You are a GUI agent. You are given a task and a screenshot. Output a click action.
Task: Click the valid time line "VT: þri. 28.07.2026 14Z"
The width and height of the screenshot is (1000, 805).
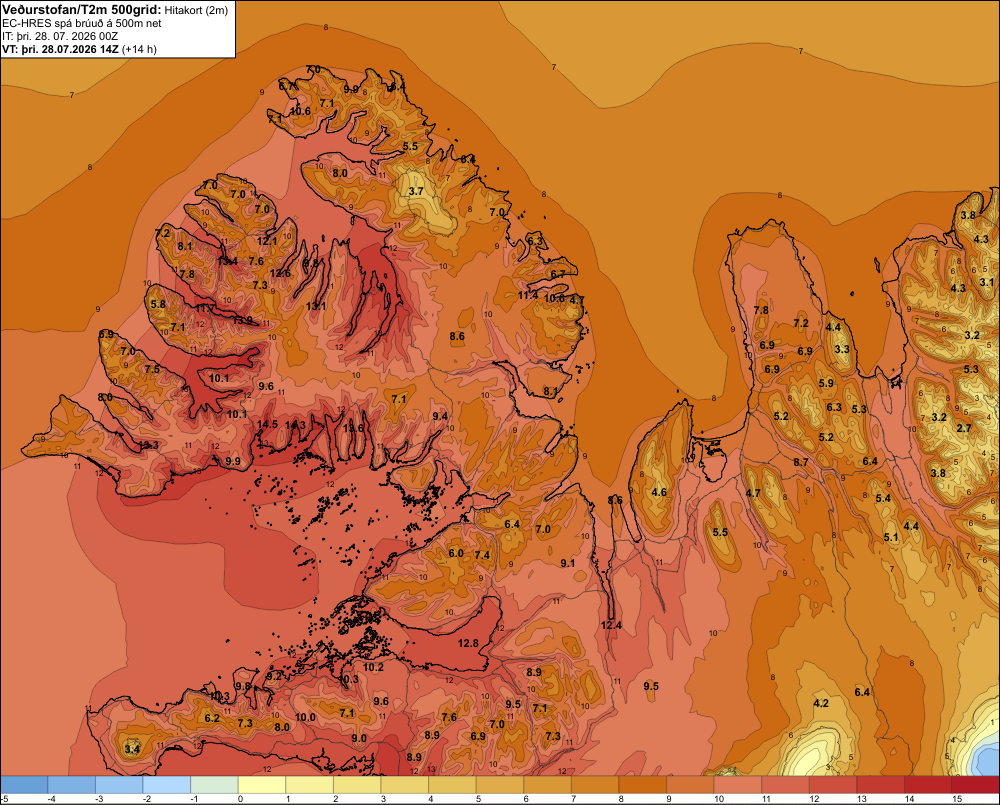point(60,49)
